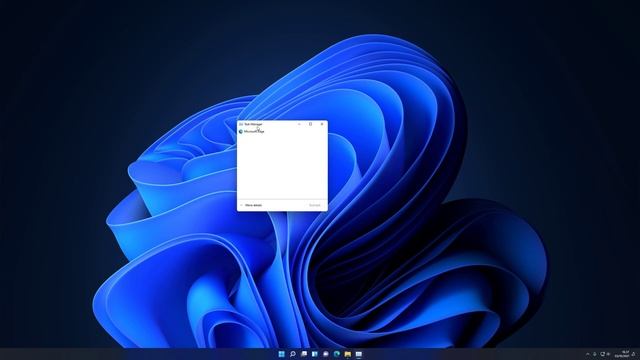Launch Microsoft Edge from the taskbar
Screen dimensions: 640x360
pyautogui.click(x=337, y=354)
